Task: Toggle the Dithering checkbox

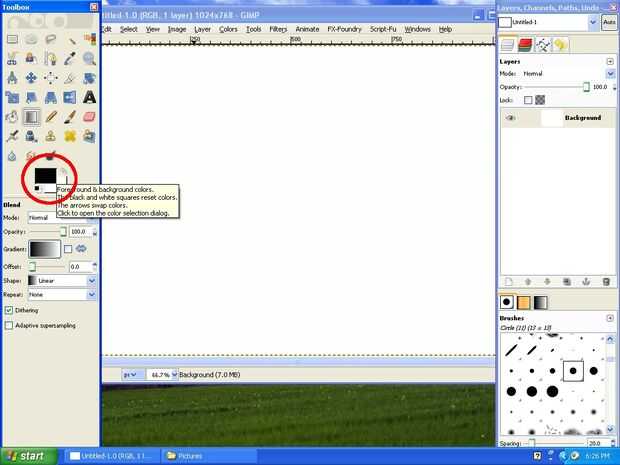Action: [9, 310]
